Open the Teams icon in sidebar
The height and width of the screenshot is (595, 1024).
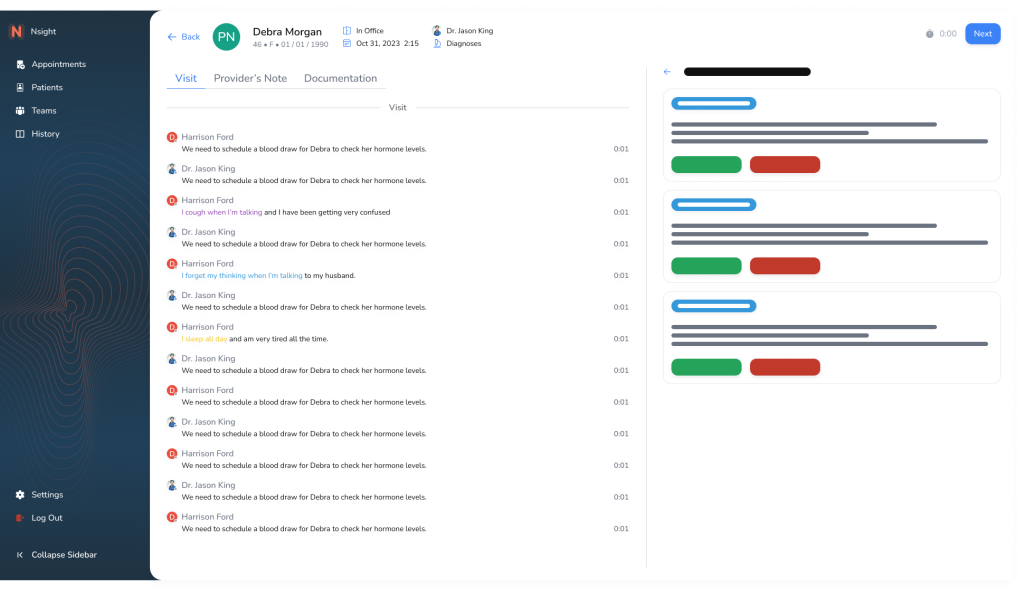pos(20,111)
